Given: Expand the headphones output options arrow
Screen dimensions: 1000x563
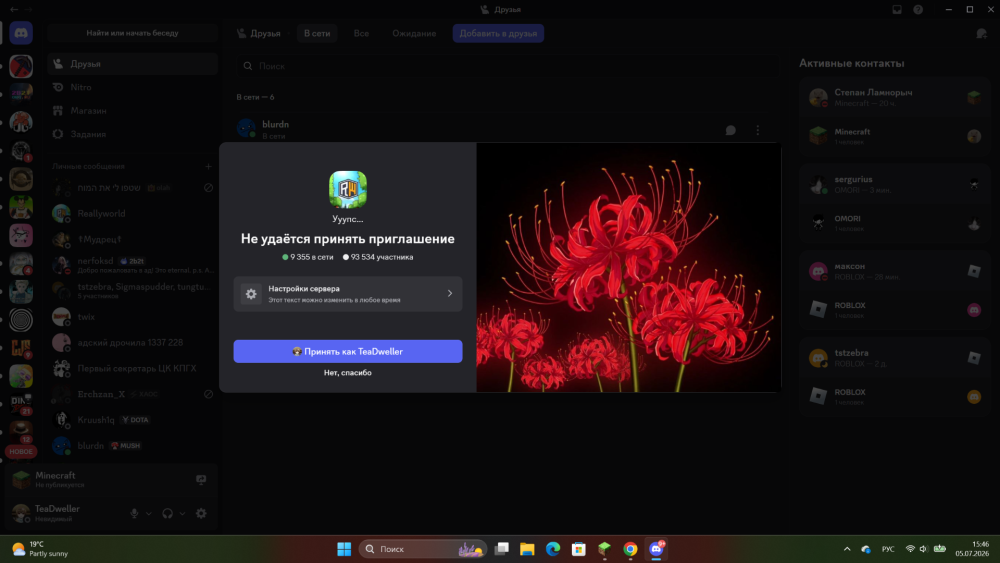Looking at the screenshot, I should click(182, 513).
